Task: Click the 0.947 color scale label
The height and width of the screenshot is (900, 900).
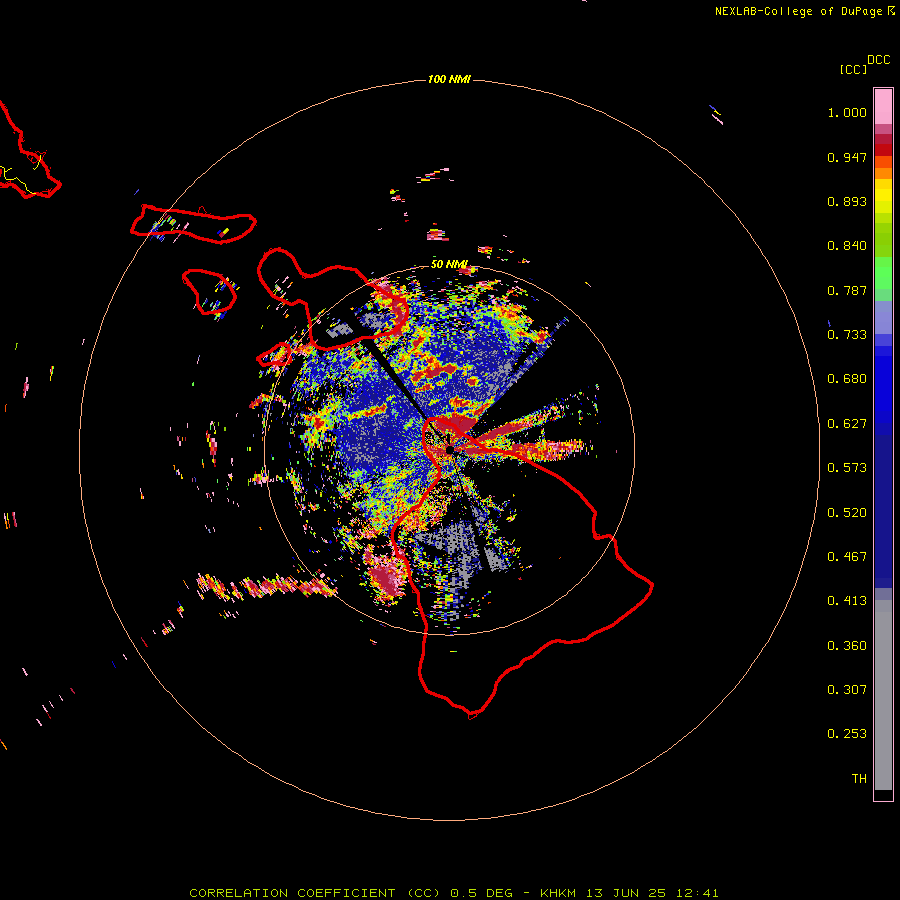Action: coord(847,157)
